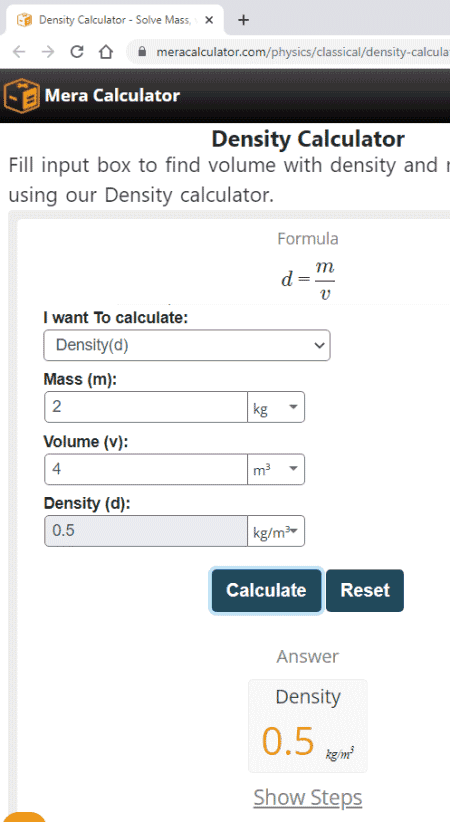Click the Mass (m) input field
Viewport: 450px width, 822px height.
point(146,407)
